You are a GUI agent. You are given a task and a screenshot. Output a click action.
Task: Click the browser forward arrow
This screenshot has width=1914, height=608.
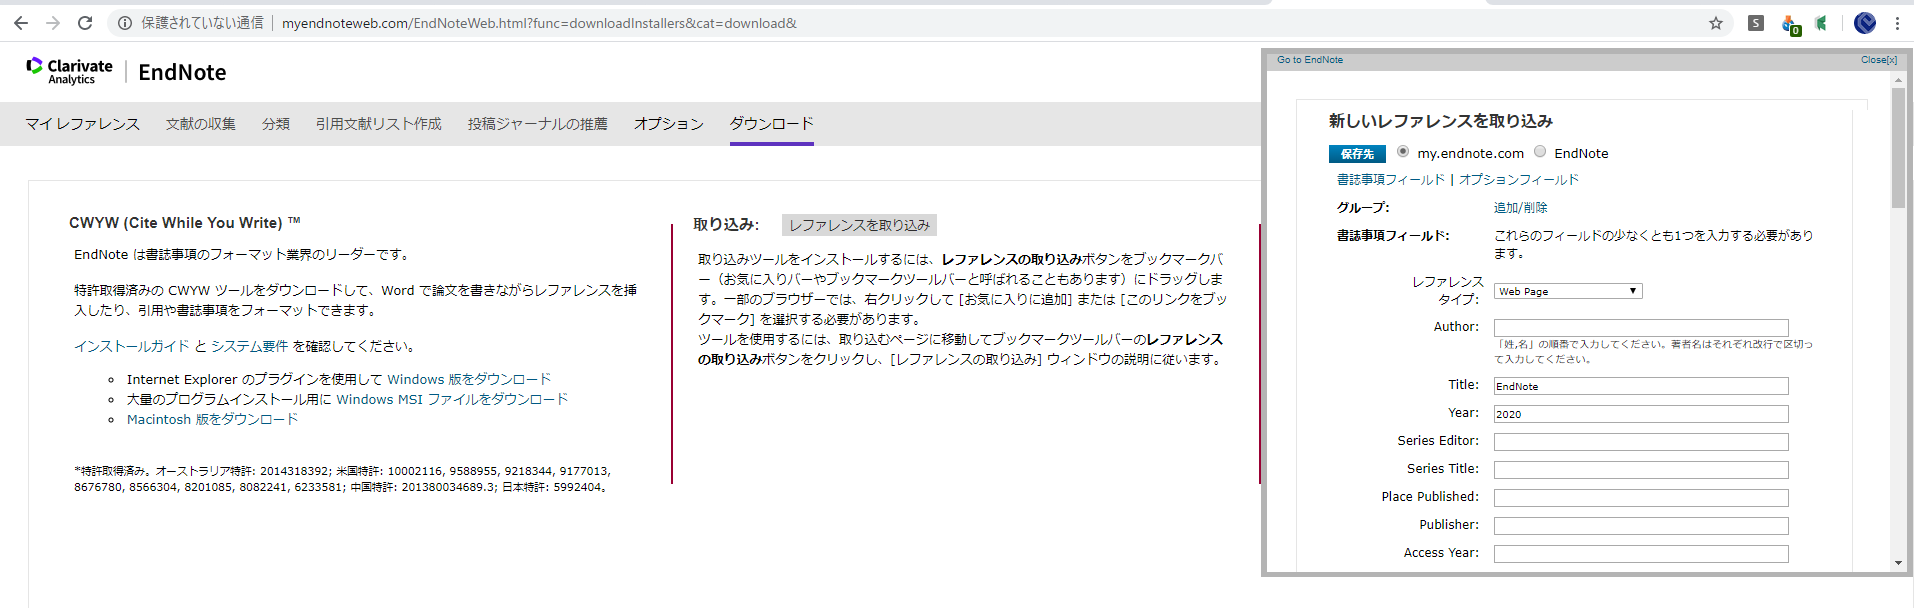(x=53, y=23)
